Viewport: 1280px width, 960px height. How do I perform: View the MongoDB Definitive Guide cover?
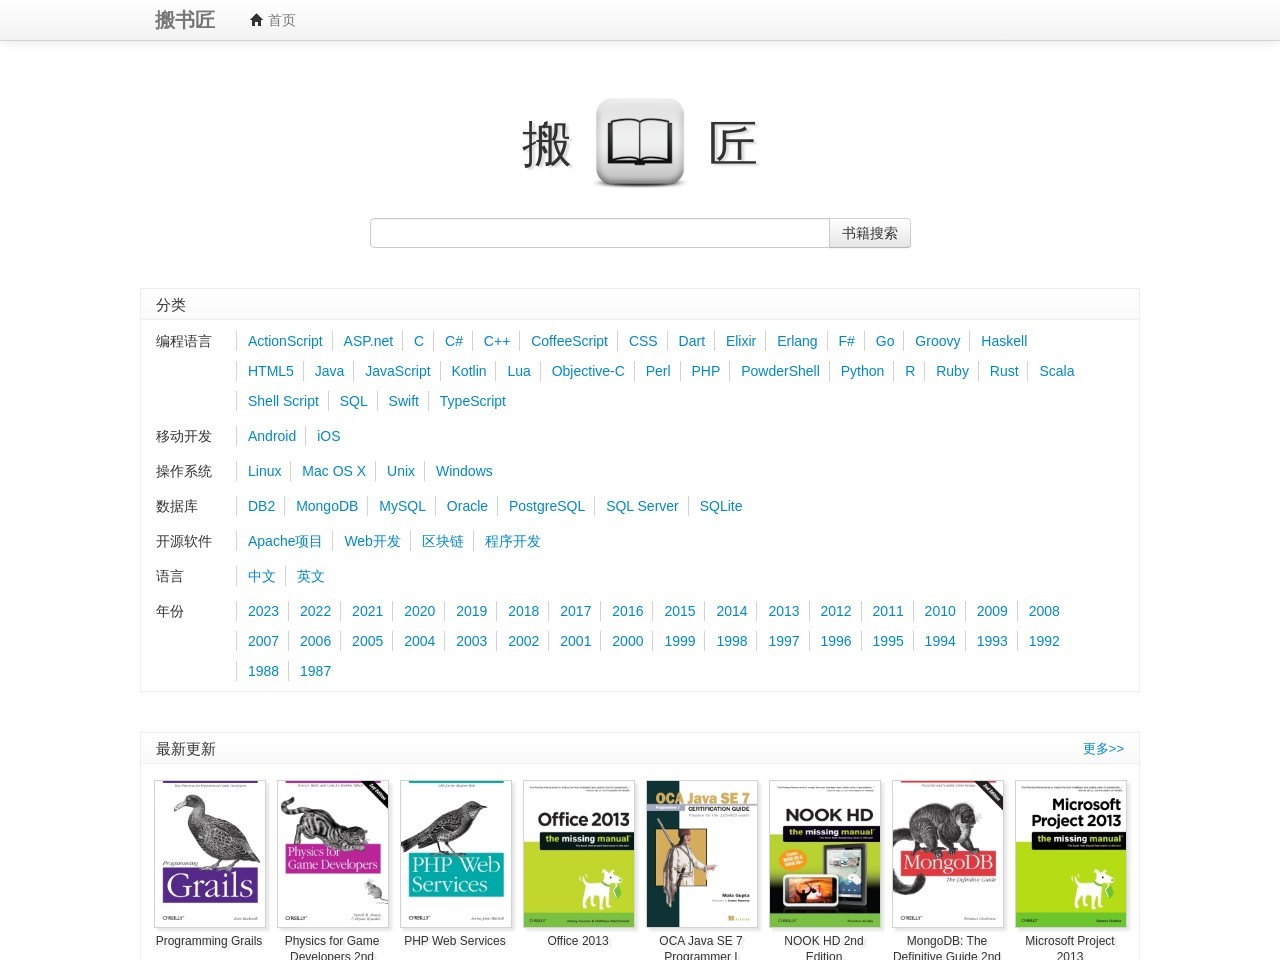[948, 854]
